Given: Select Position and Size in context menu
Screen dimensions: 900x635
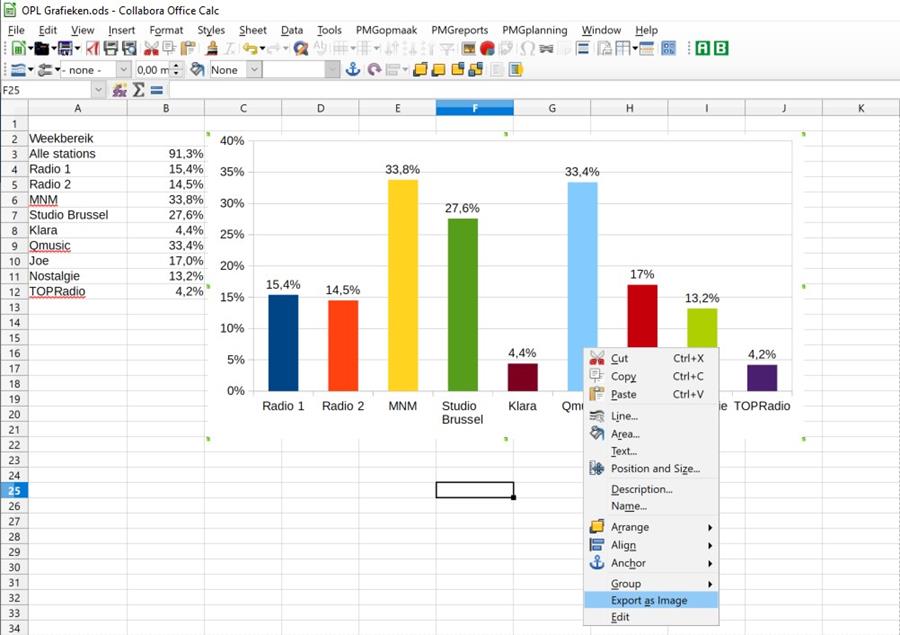Looking at the screenshot, I should click(651, 468).
